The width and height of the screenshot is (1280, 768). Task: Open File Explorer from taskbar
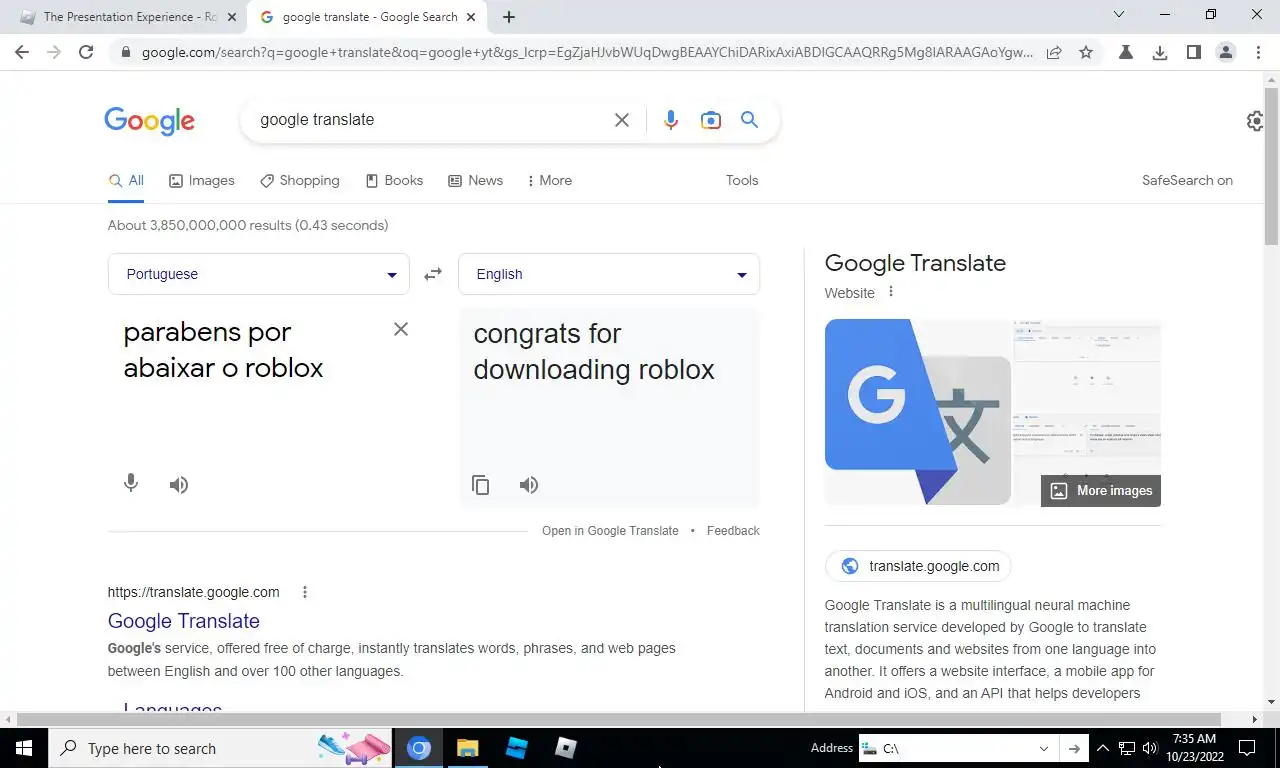468,748
